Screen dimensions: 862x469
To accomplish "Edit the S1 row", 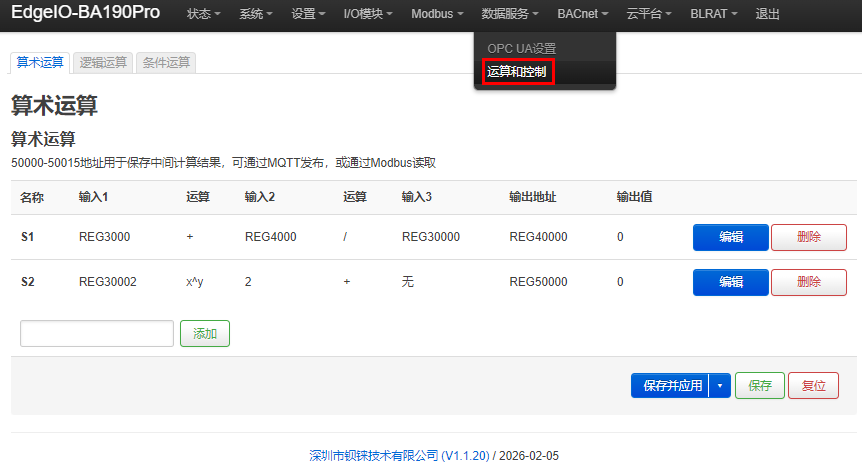I will click(731, 237).
